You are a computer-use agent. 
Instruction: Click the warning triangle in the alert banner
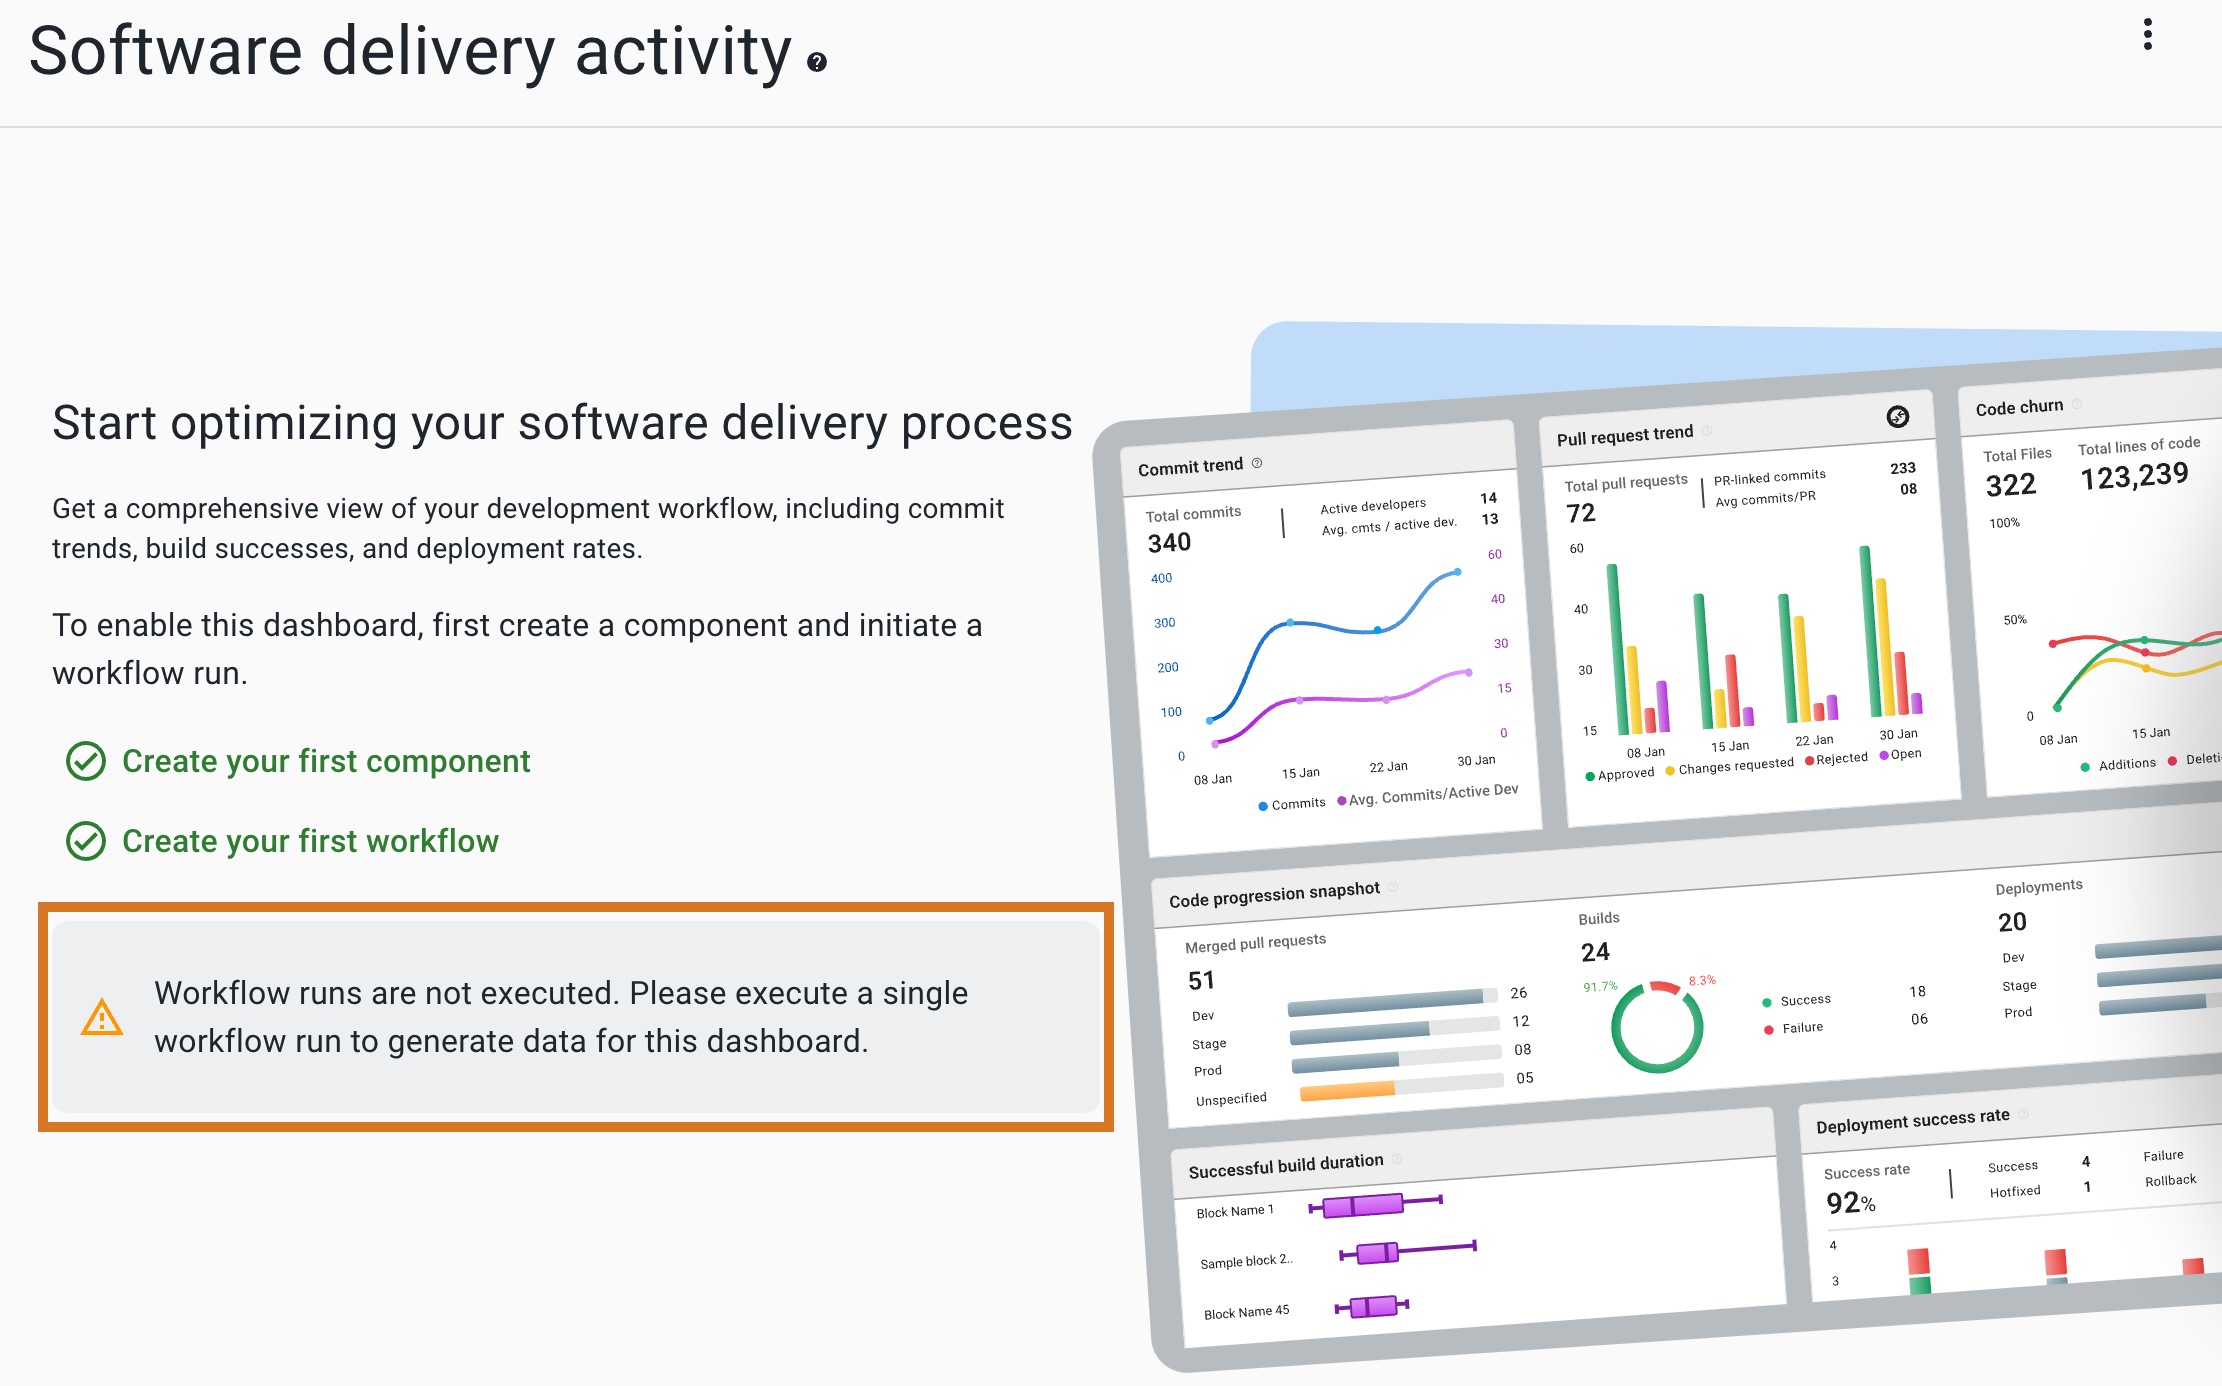[x=103, y=1017]
